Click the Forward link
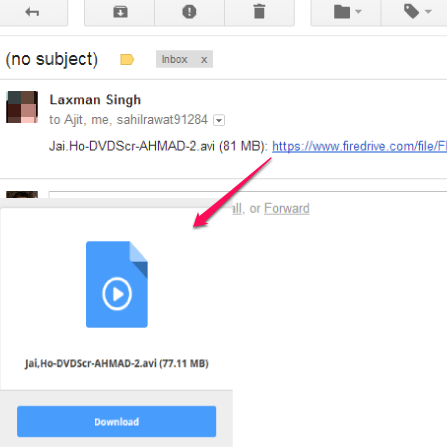Viewport: 447px width, 447px height. click(287, 209)
